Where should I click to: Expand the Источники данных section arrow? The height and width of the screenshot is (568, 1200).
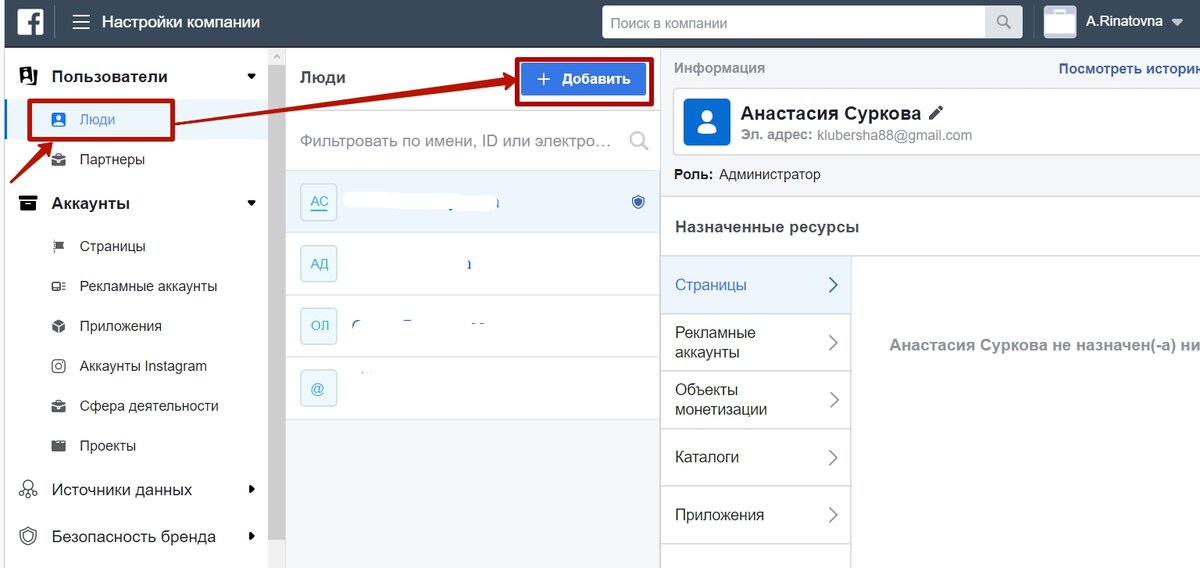pos(252,490)
